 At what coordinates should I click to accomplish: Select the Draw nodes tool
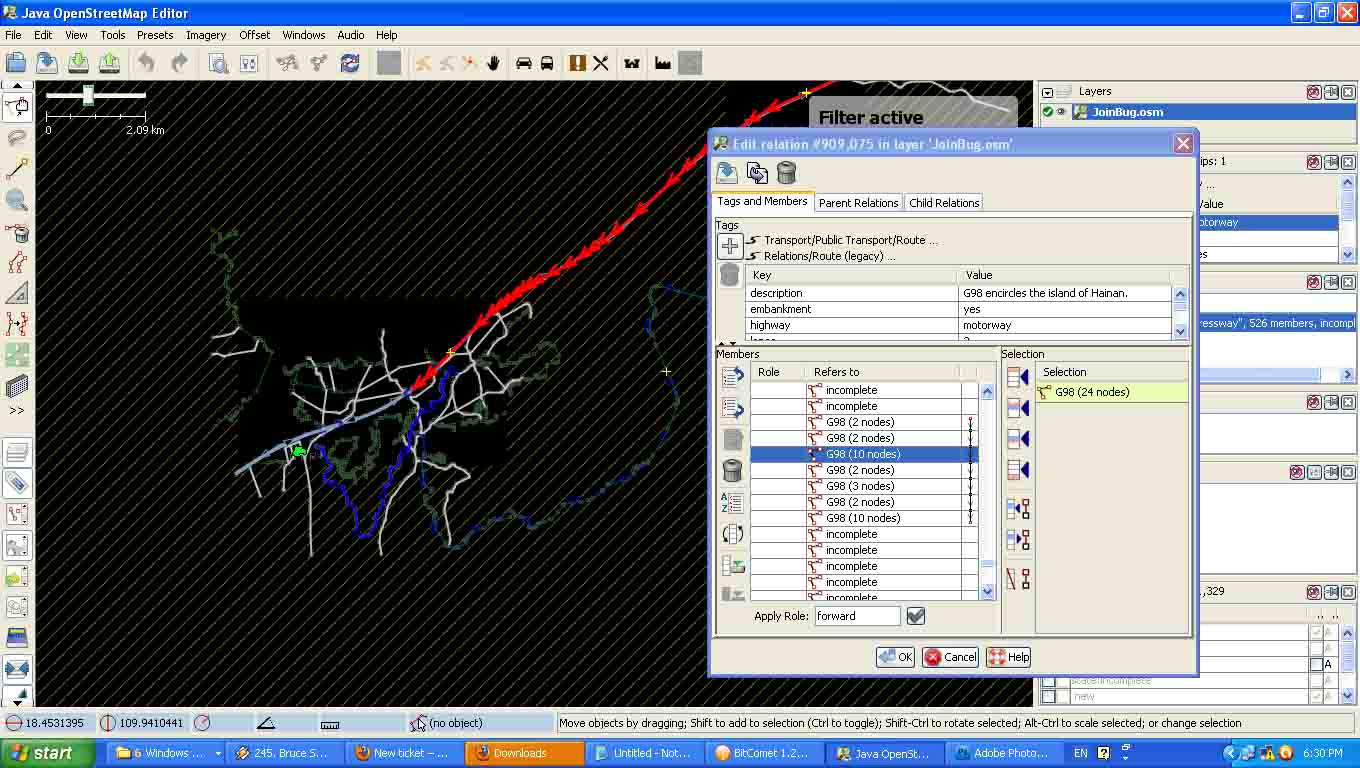[x=17, y=167]
